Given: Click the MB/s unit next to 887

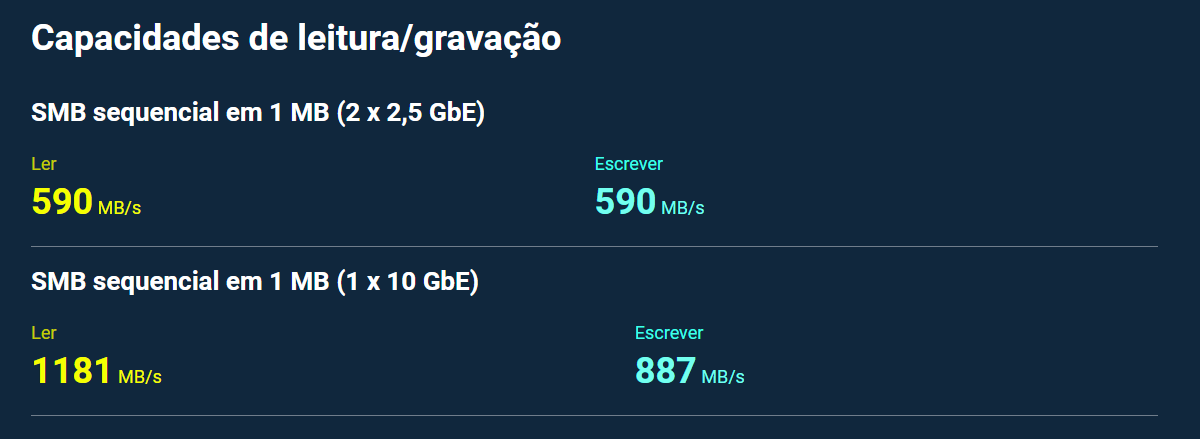Looking at the screenshot, I should coord(723,377).
